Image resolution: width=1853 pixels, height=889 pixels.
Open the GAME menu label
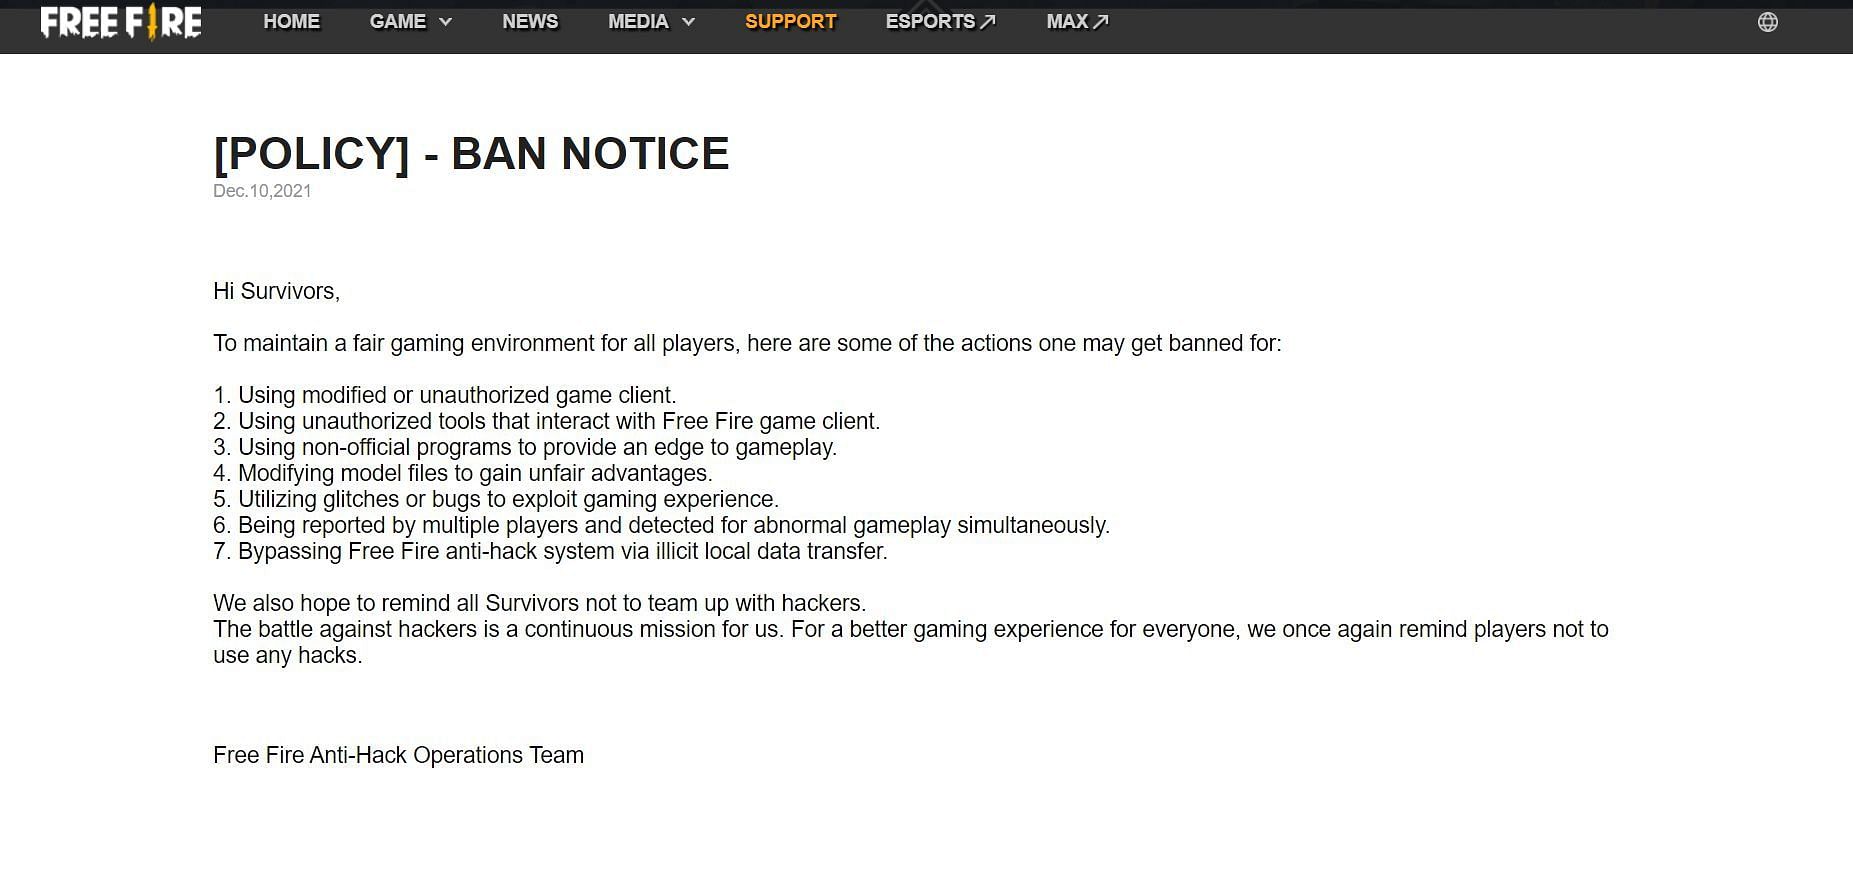pos(397,22)
